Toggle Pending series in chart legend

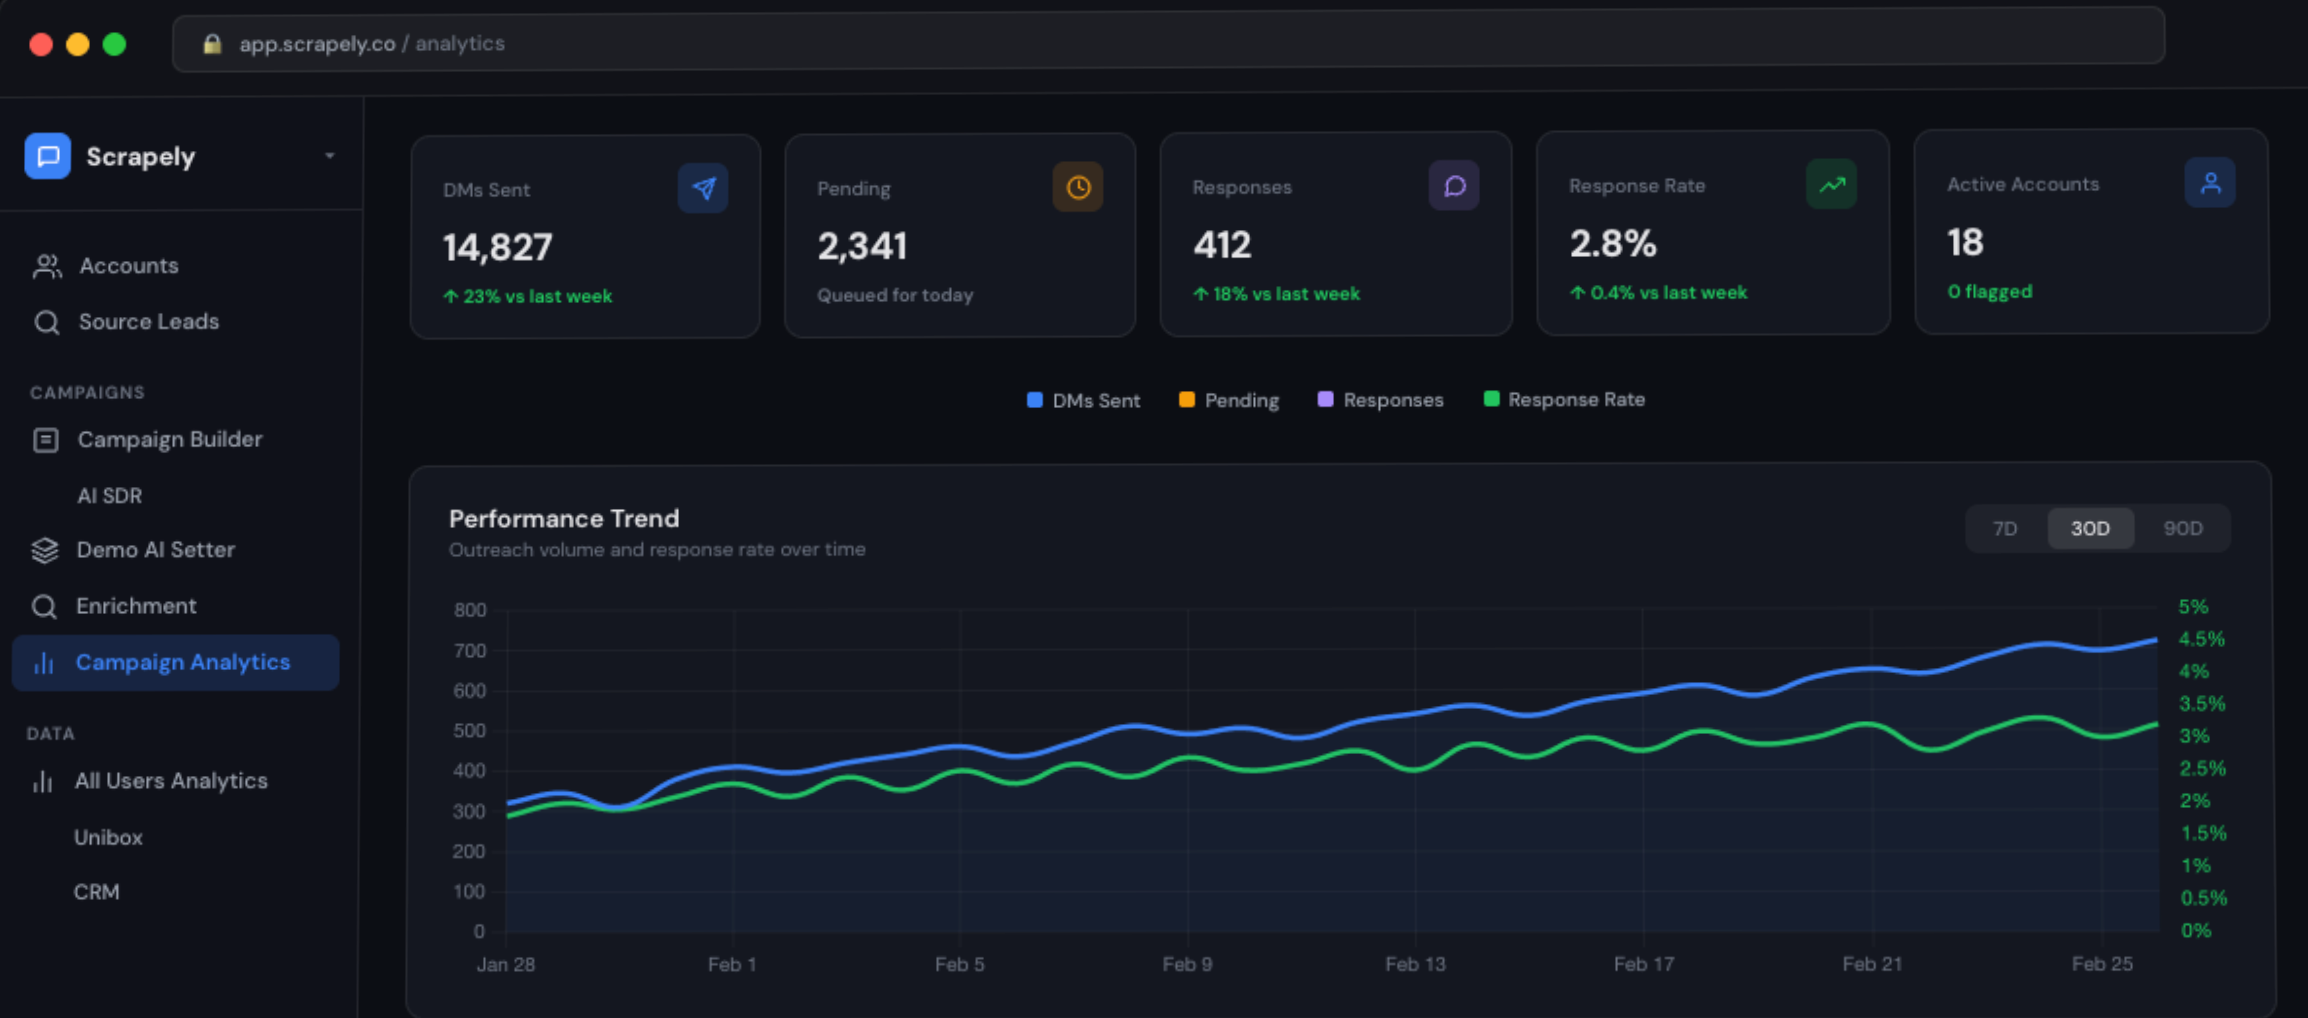1229,400
